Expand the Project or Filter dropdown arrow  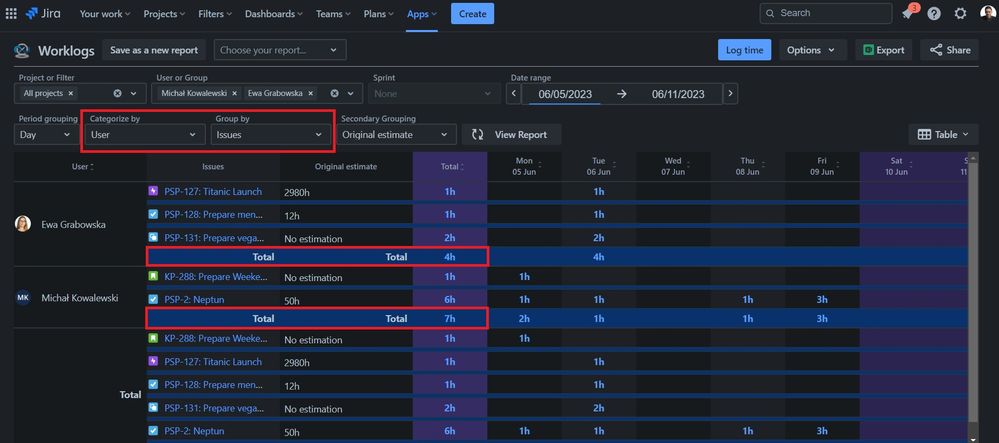pos(134,93)
